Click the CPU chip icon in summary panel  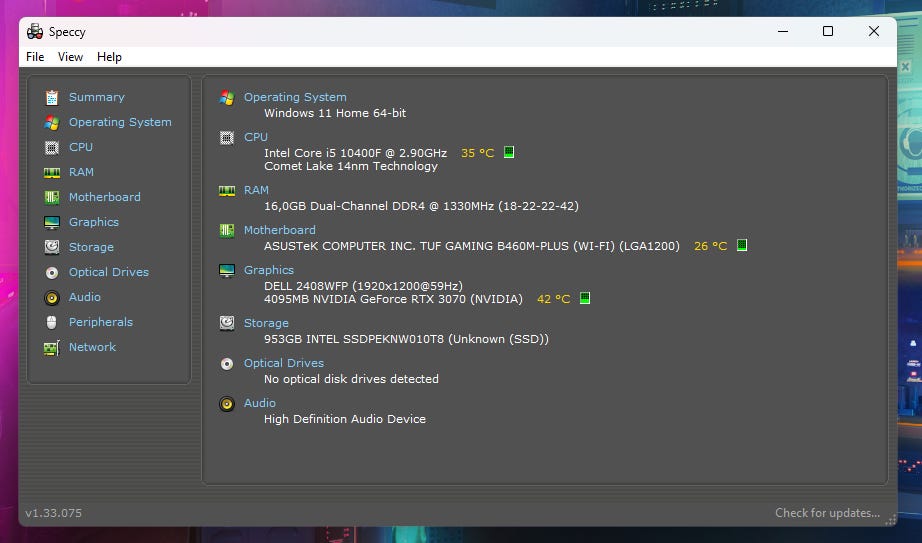(x=227, y=138)
